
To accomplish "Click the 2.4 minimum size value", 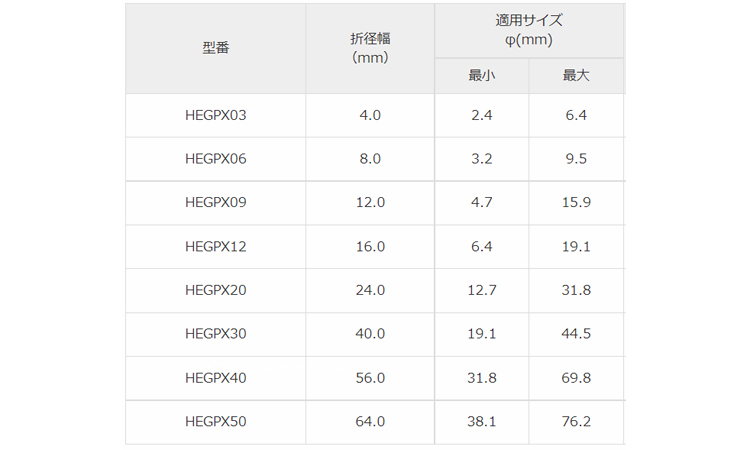I will coord(482,115).
